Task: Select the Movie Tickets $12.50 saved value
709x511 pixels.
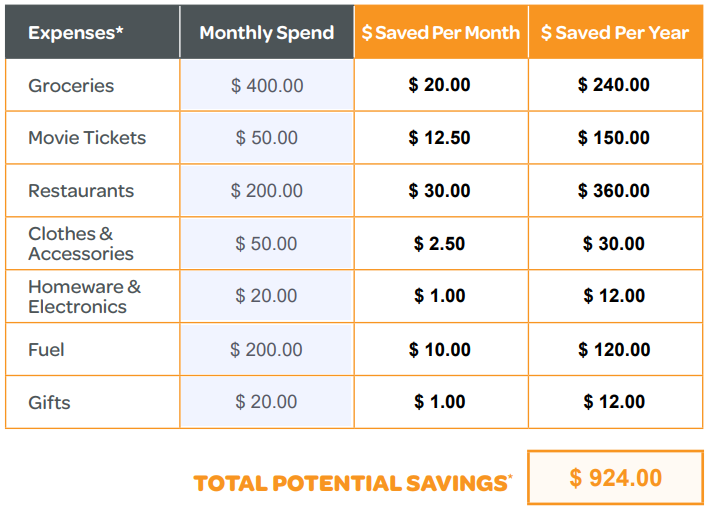Action: (x=440, y=137)
